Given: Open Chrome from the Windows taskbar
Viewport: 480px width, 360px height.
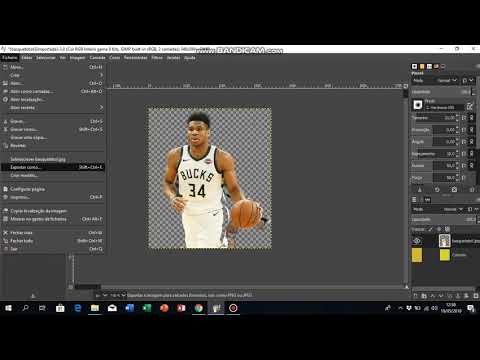Looking at the screenshot, I should tap(199, 308).
